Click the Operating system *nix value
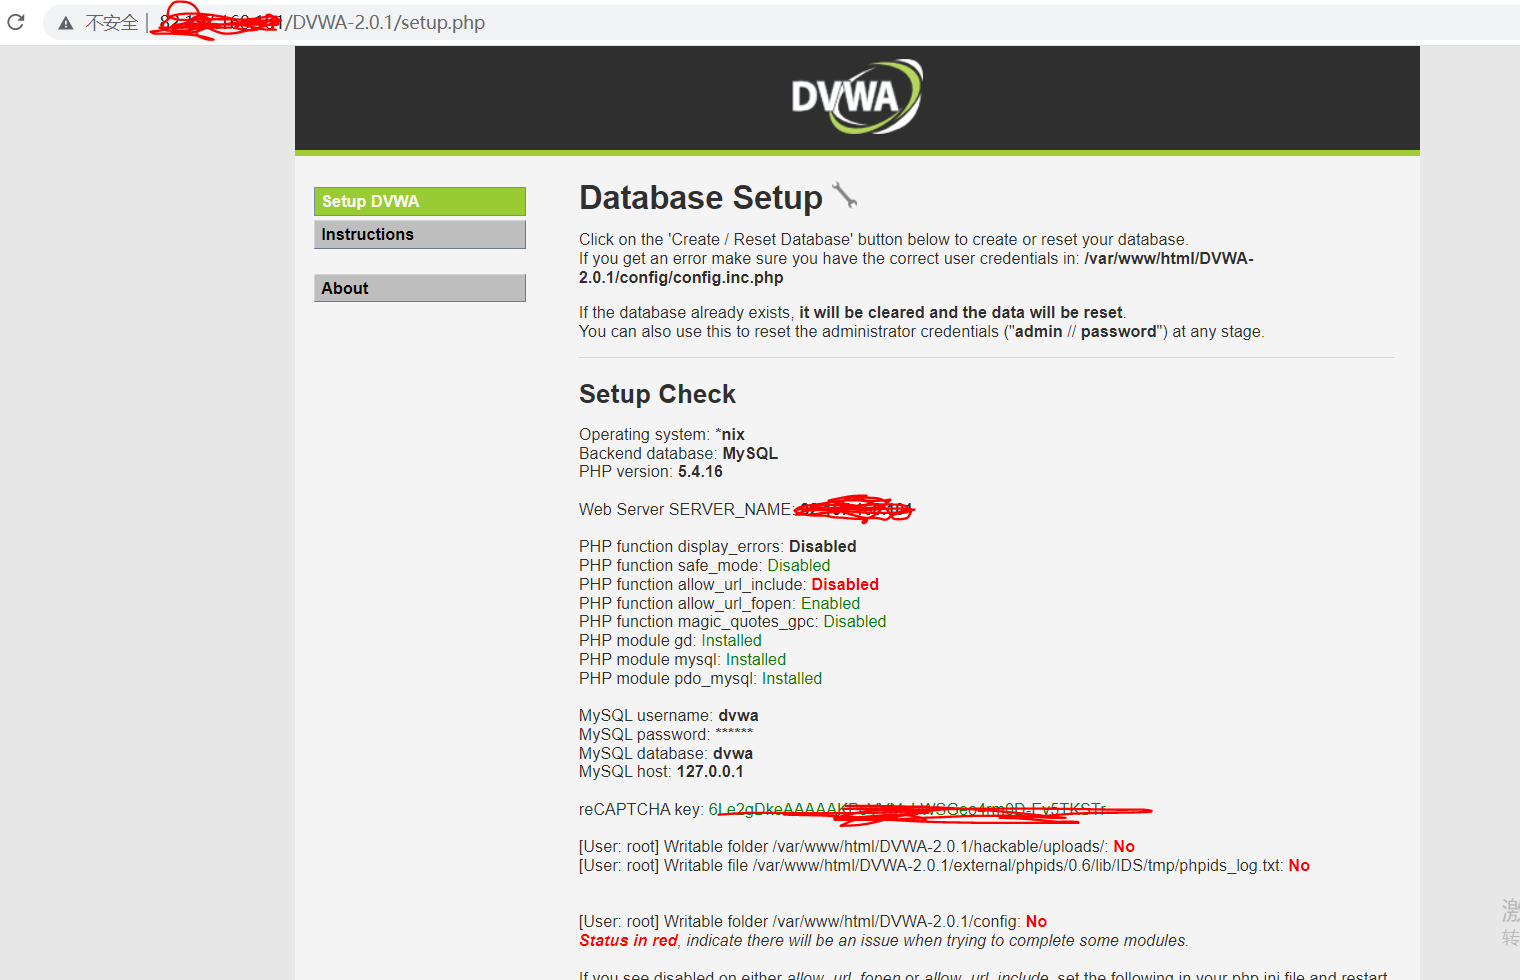This screenshot has height=980, width=1520. (730, 434)
